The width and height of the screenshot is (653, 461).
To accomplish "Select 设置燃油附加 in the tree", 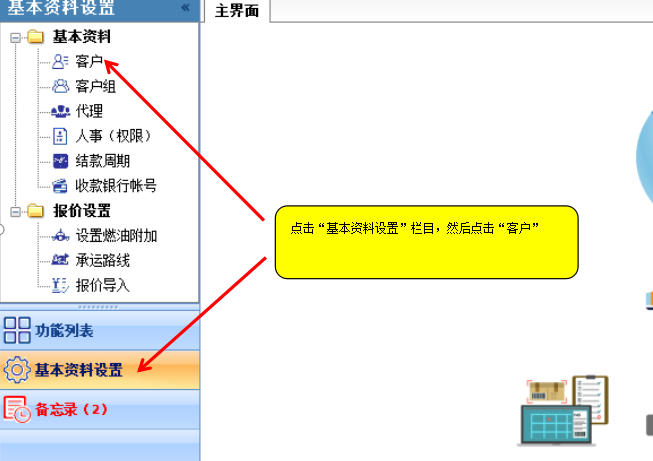I will [116, 236].
